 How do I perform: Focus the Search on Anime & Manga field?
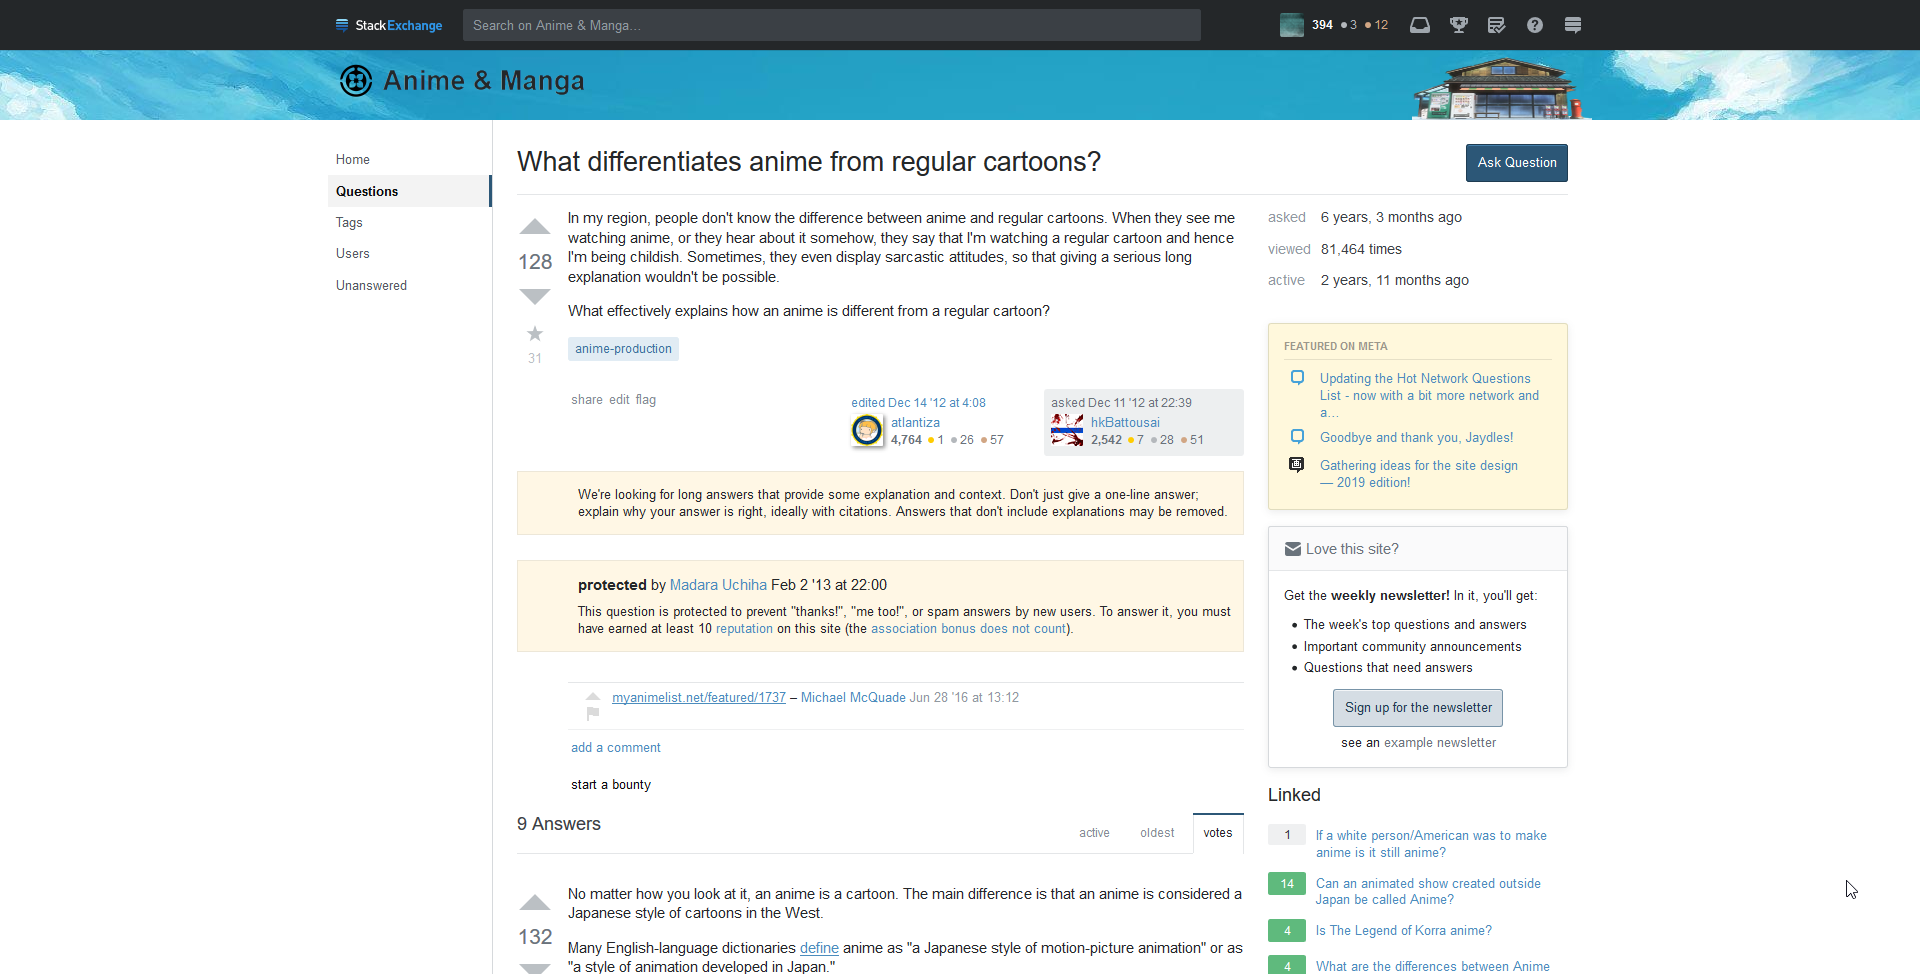(x=832, y=25)
